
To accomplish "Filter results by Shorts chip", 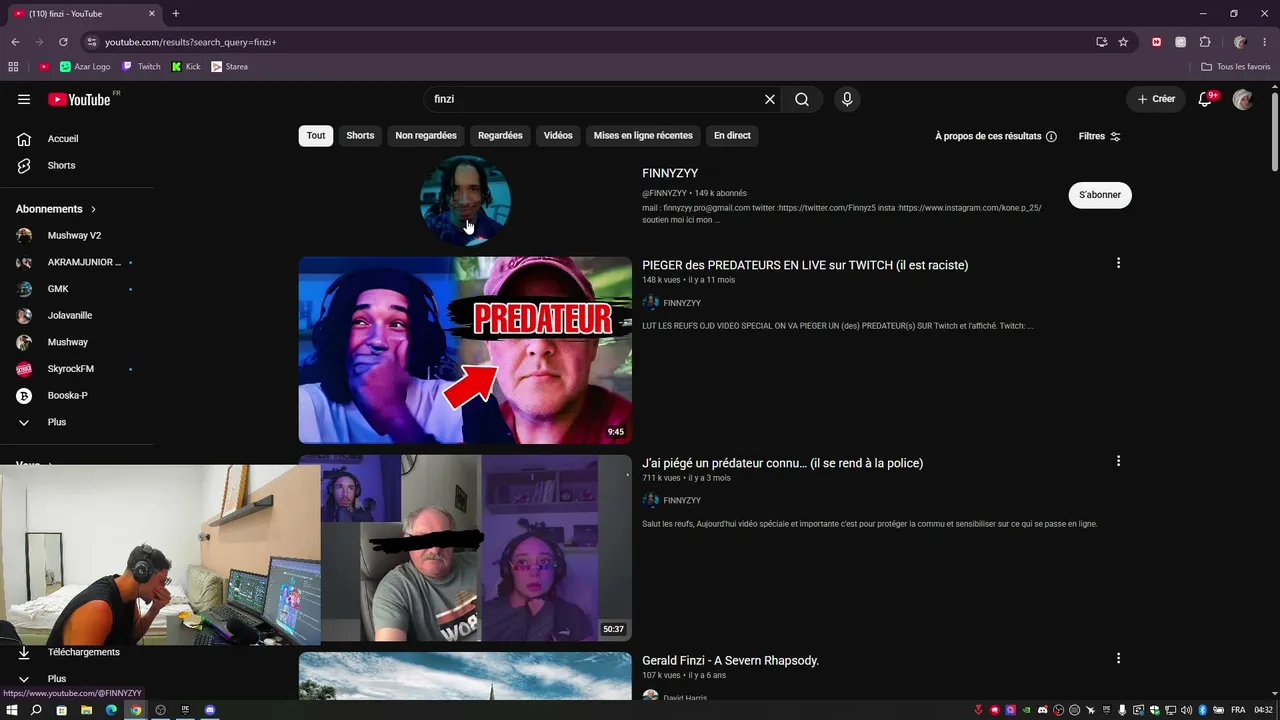I will 360,136.
